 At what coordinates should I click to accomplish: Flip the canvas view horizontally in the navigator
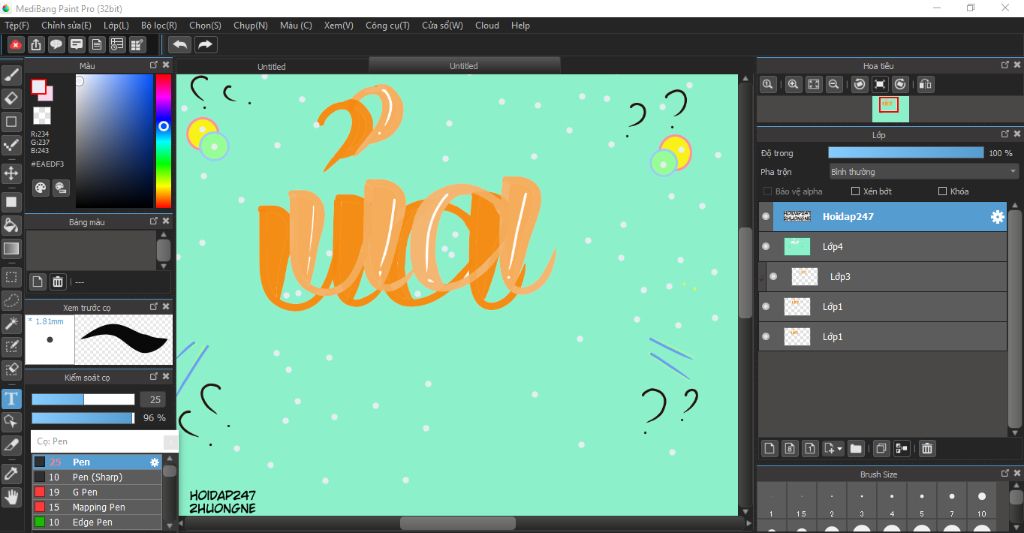tap(925, 84)
